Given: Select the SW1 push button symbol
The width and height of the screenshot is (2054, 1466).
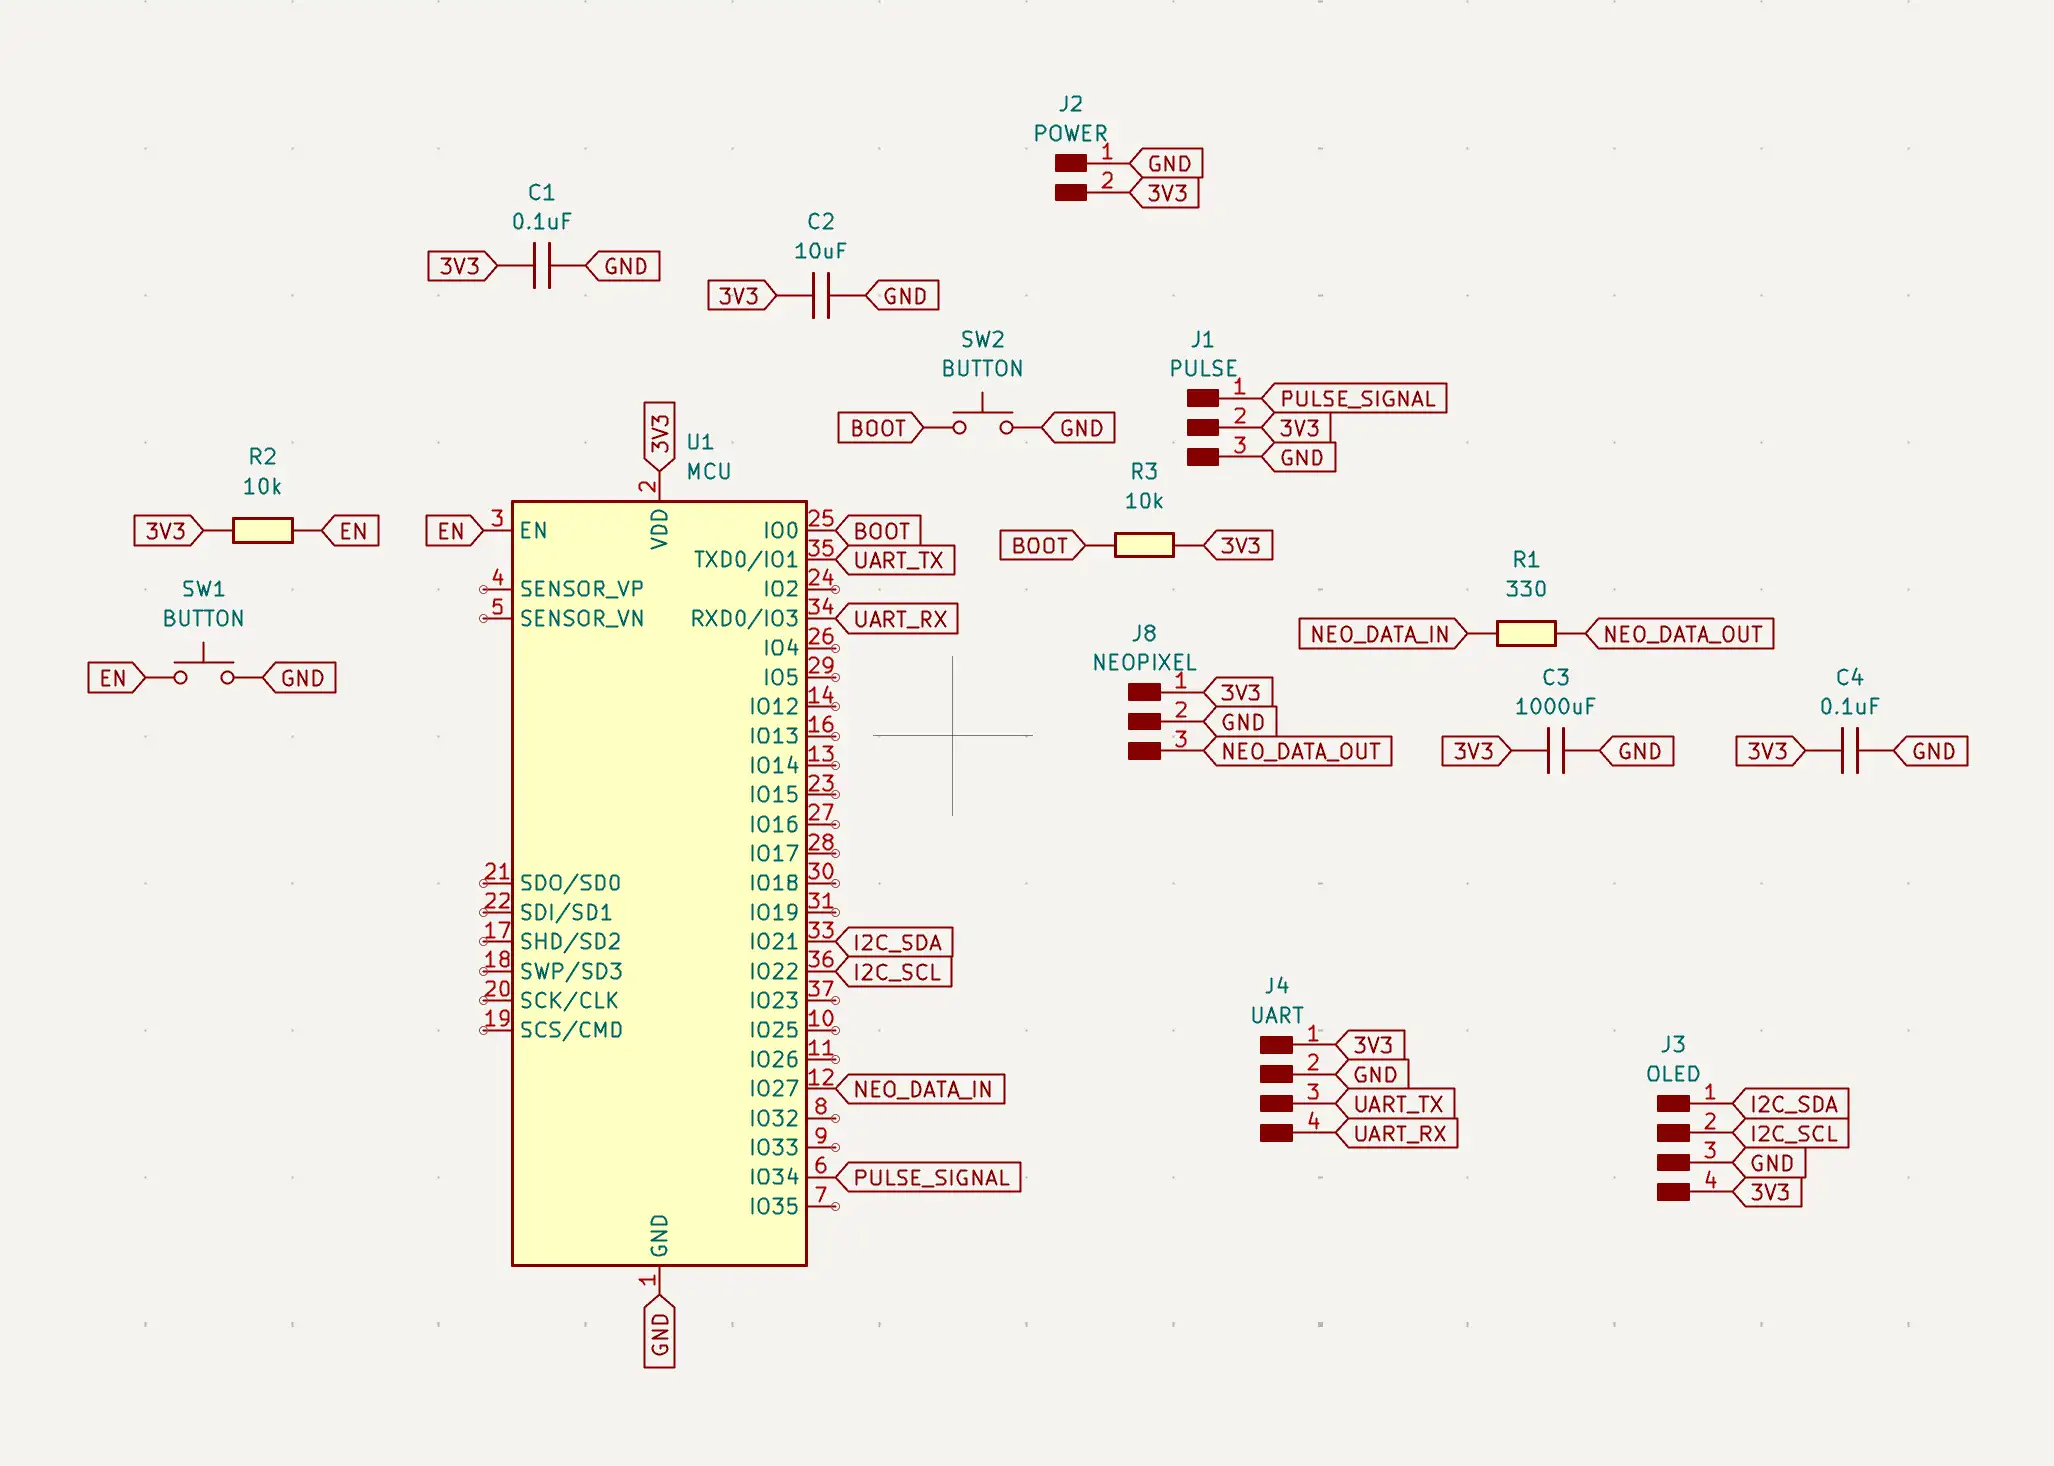Looking at the screenshot, I should point(204,671).
